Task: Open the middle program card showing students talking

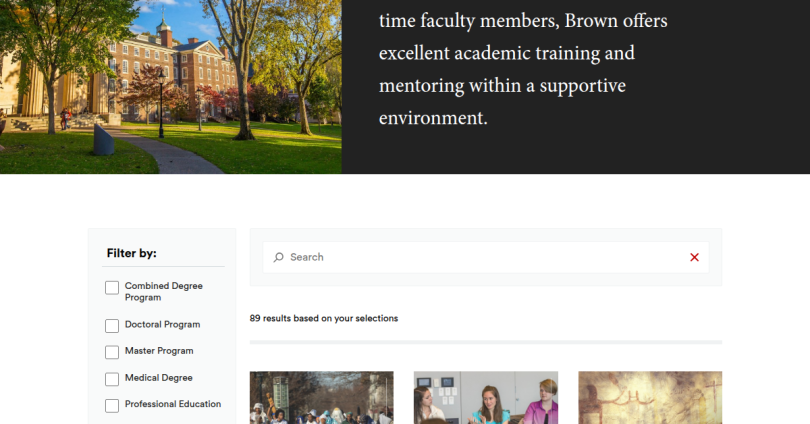Action: tap(485, 398)
